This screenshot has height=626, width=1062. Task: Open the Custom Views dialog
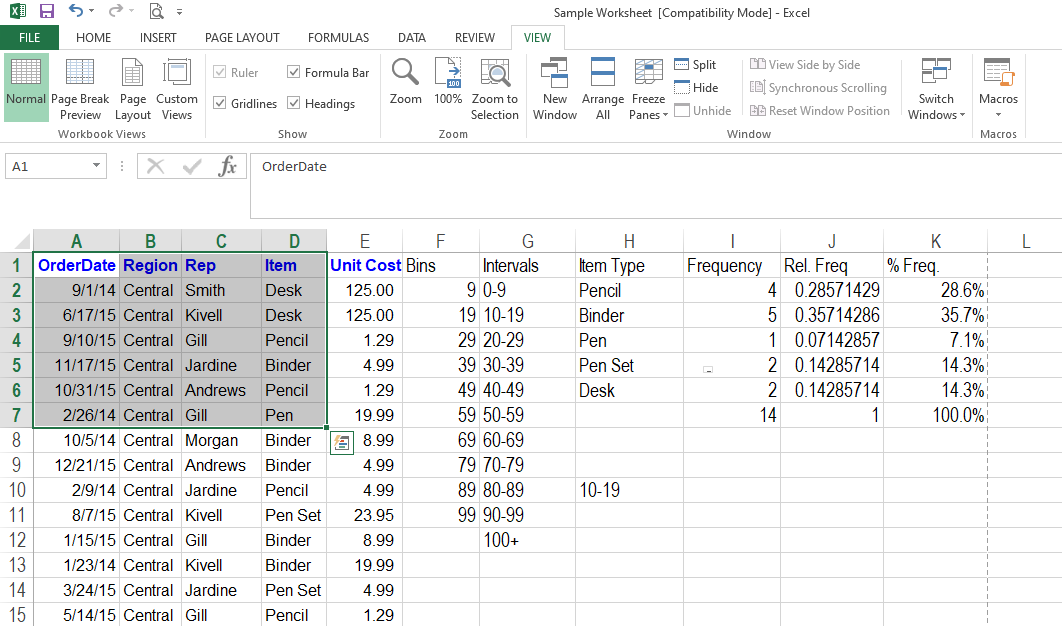[177, 88]
